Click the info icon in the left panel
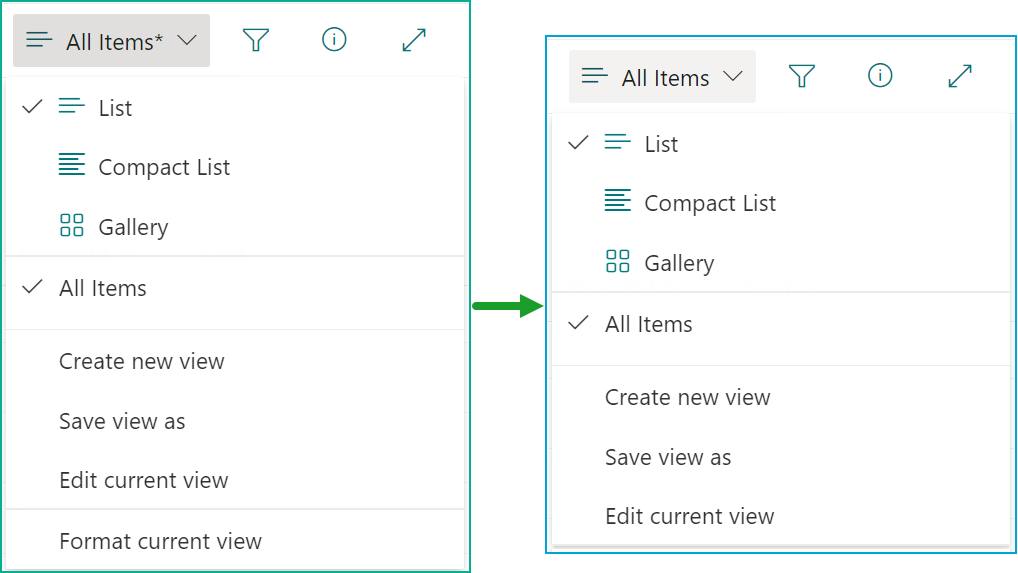Image resolution: width=1018 pixels, height=573 pixels. point(334,40)
